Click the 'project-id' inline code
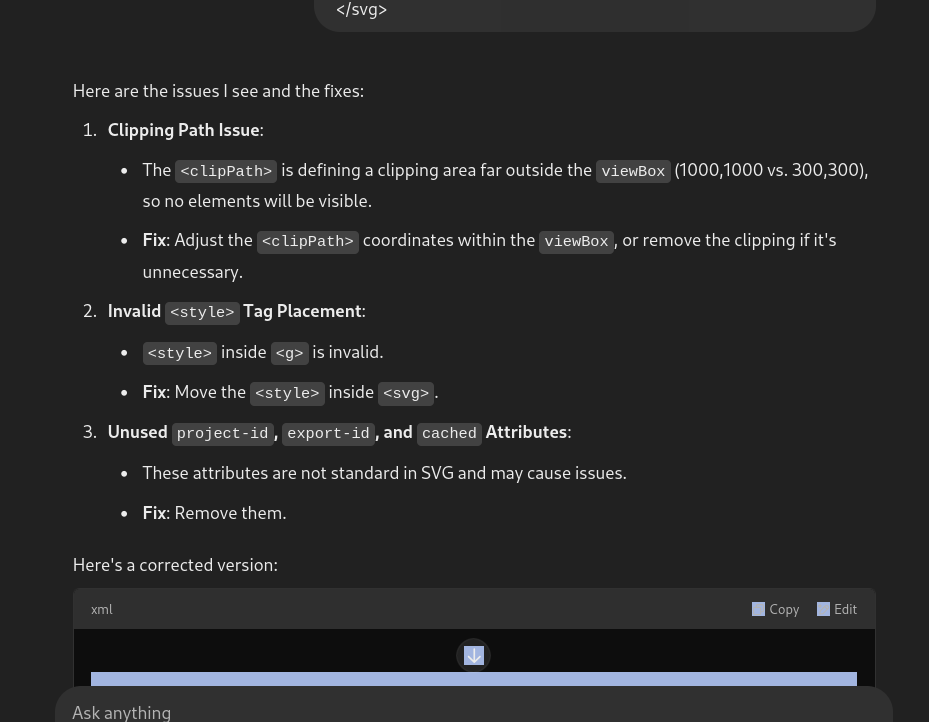Viewport: 929px width, 722px height. [x=222, y=434]
